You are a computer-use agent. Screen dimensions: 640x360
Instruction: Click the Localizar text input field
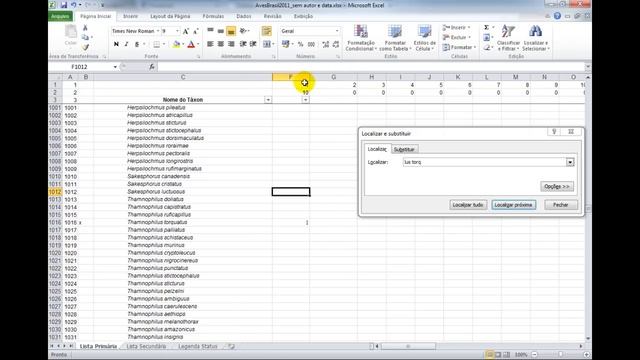tap(484, 162)
